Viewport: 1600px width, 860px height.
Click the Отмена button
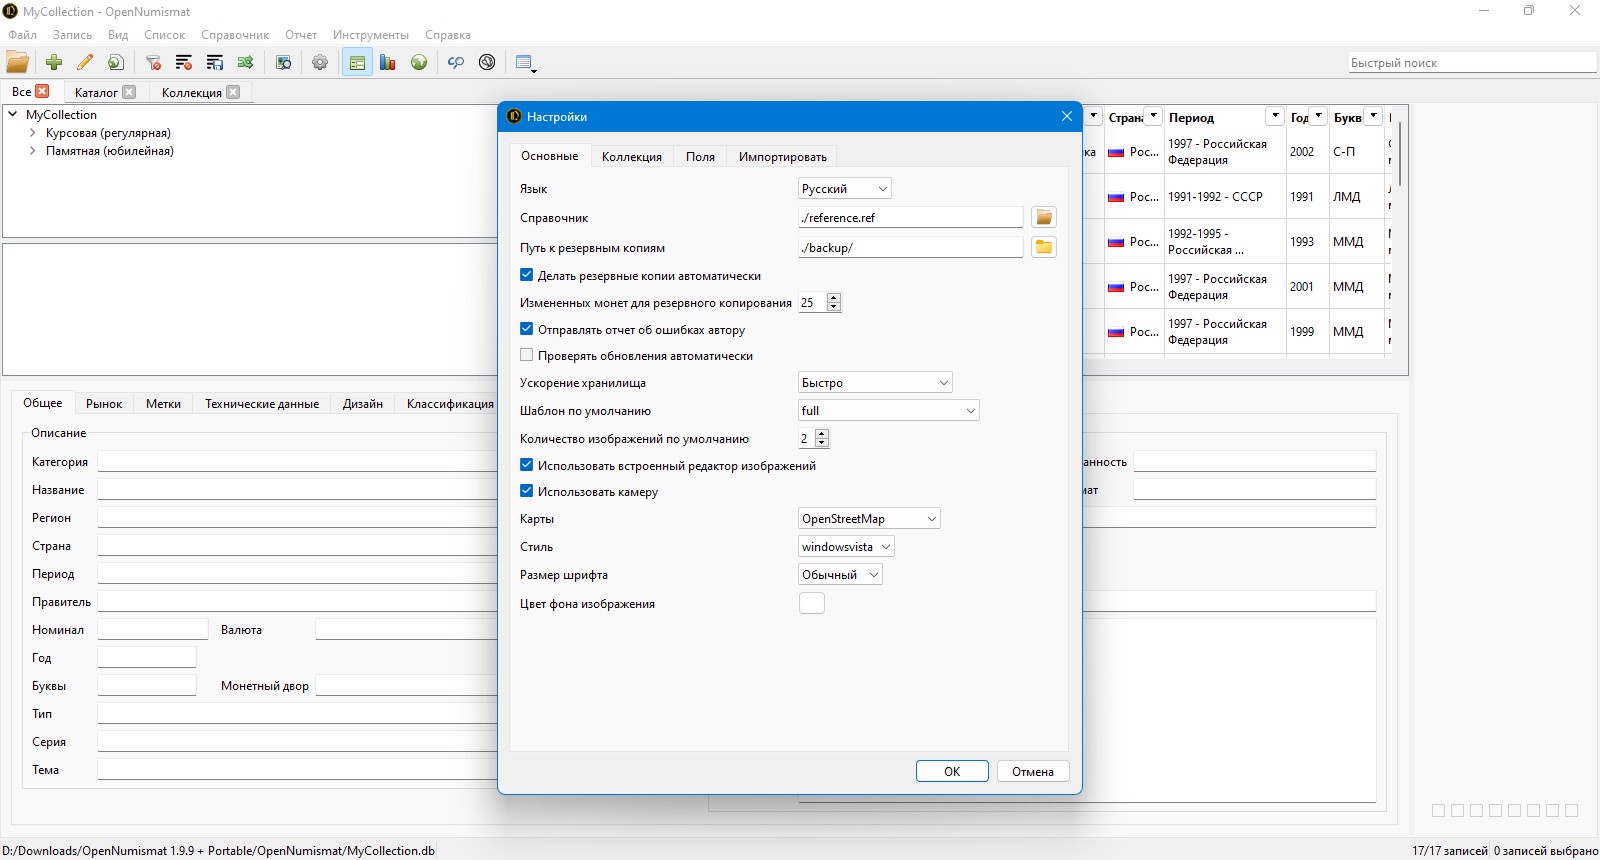(x=1033, y=771)
